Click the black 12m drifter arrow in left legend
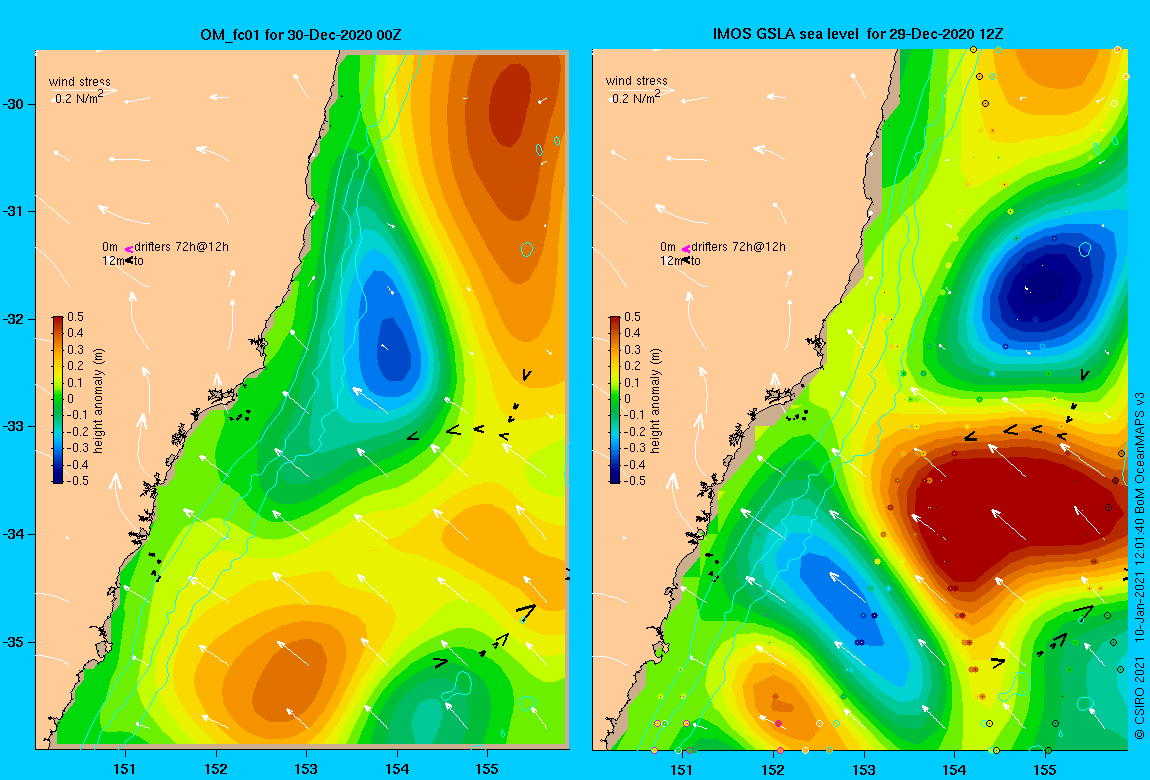The image size is (1150, 780). (128, 260)
